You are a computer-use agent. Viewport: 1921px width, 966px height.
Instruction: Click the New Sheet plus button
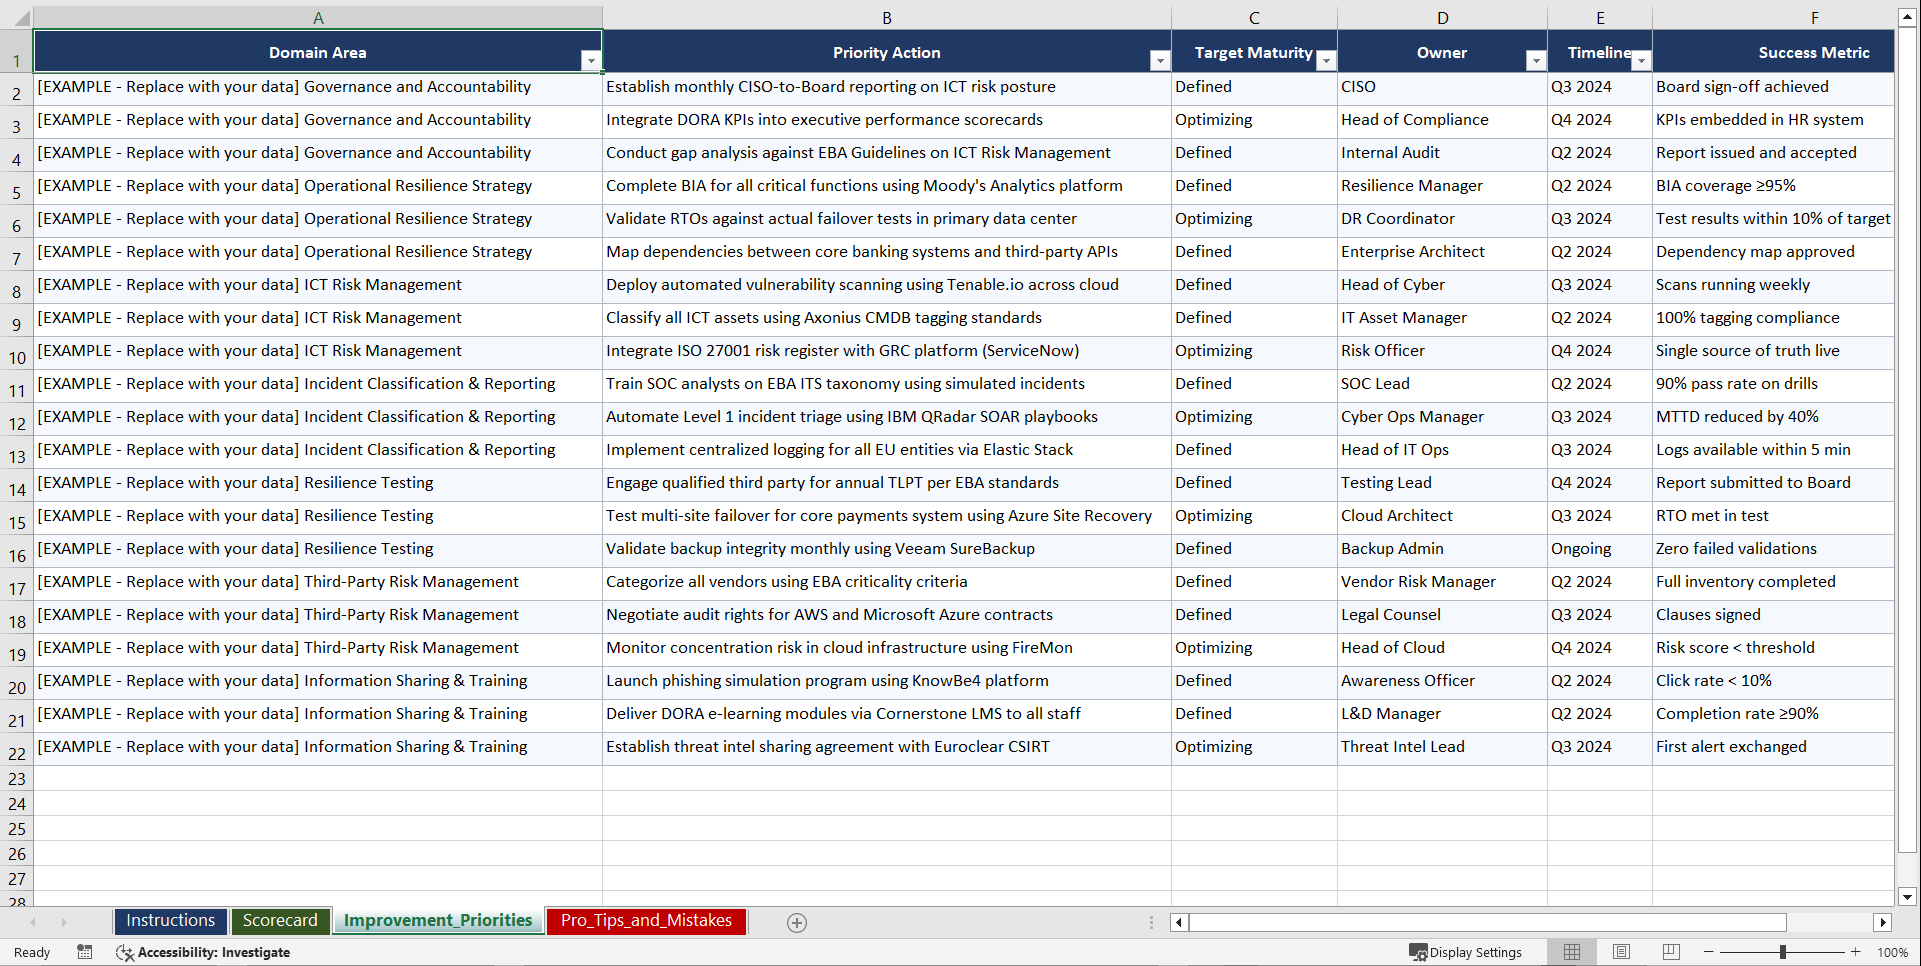(796, 922)
